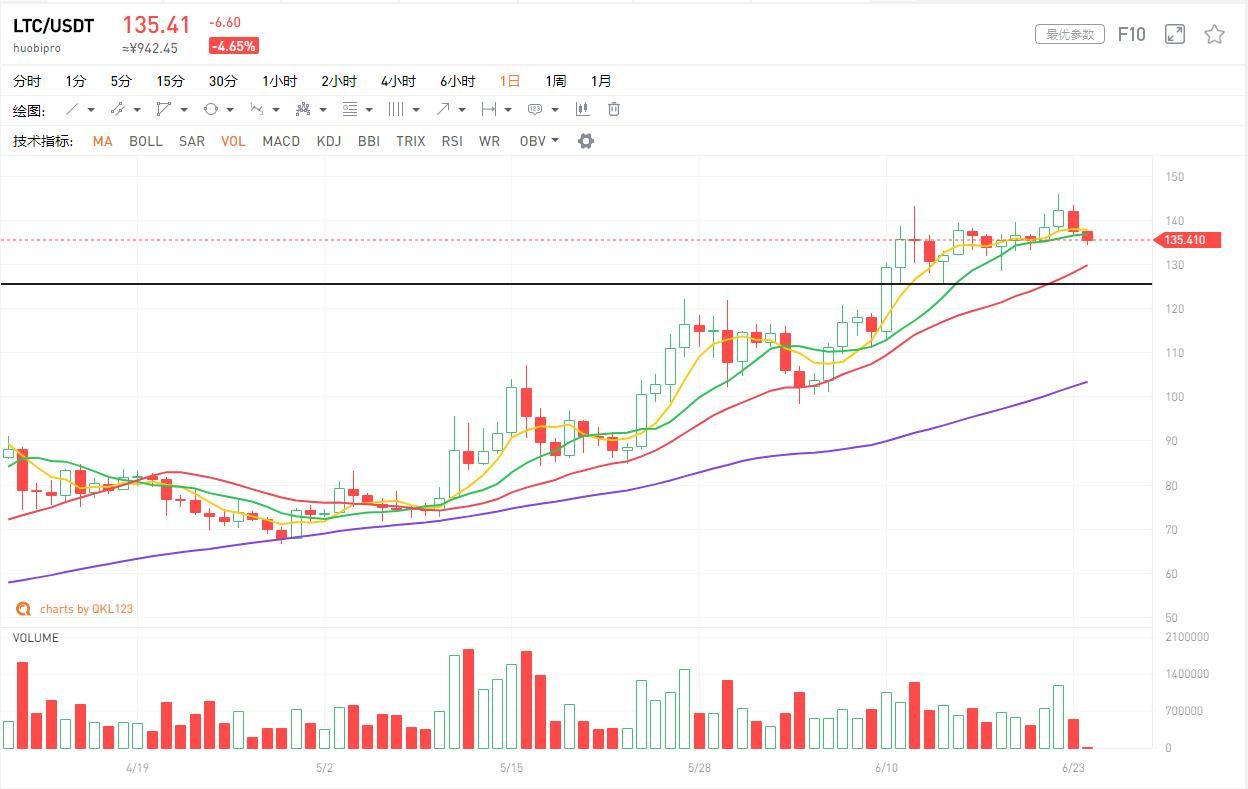Open the circle tool dropdown arrow
The width and height of the screenshot is (1248, 789).
point(230,110)
